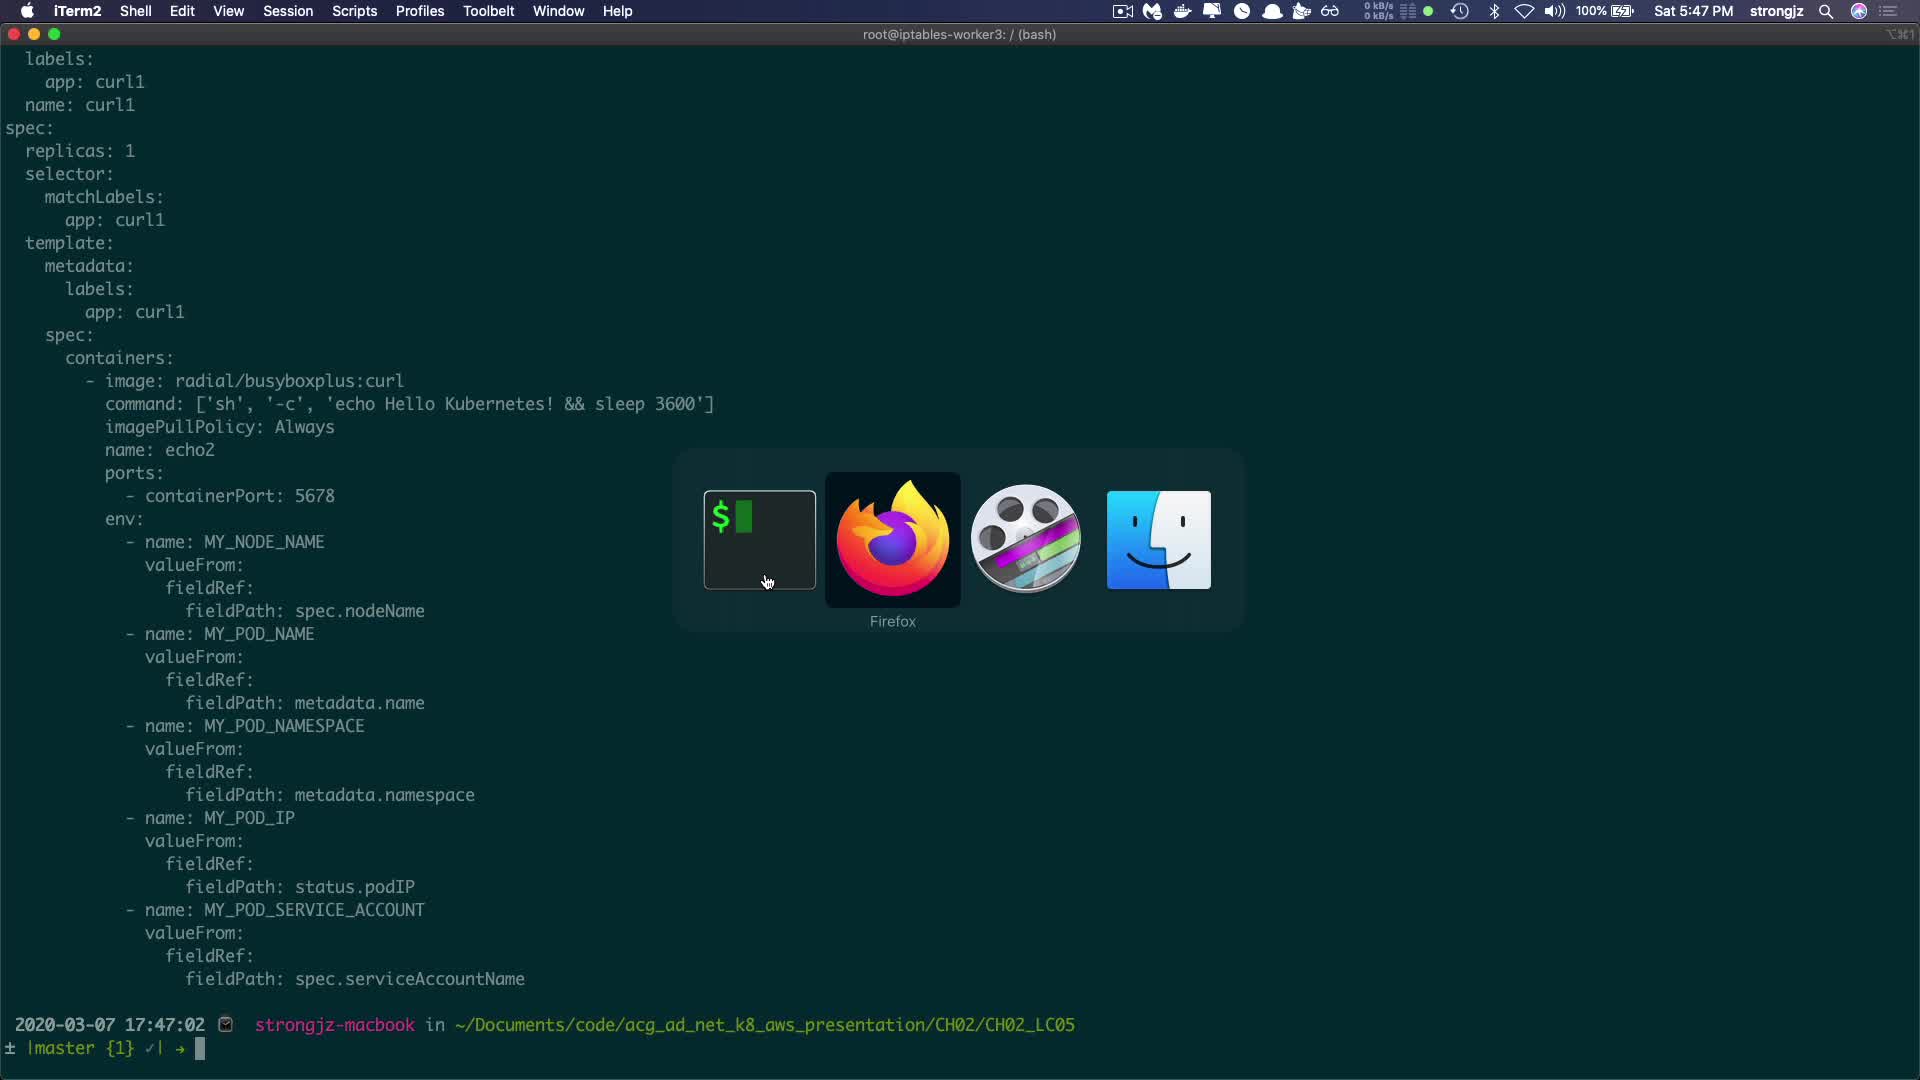This screenshot has width=1920, height=1080.
Task: Click the terminal prompt cursor line
Action: (200, 1048)
